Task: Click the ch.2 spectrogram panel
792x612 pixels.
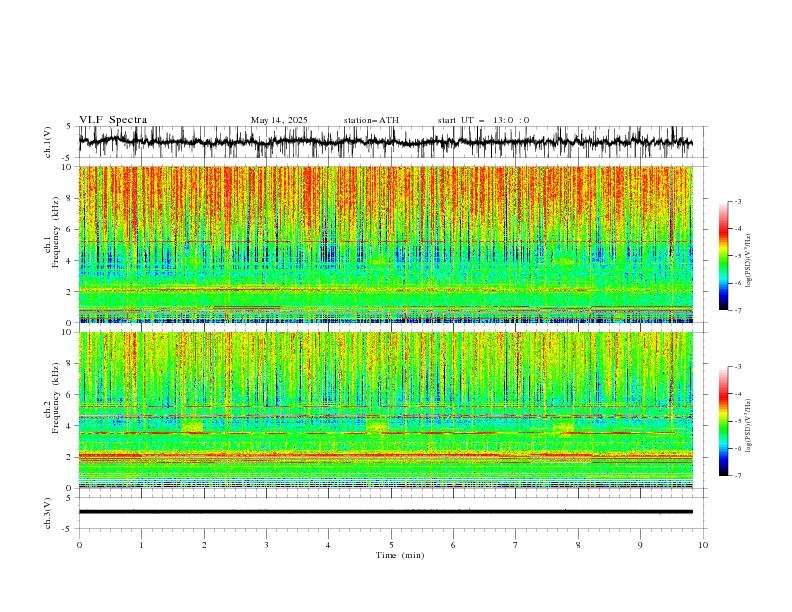Action: (x=385, y=410)
